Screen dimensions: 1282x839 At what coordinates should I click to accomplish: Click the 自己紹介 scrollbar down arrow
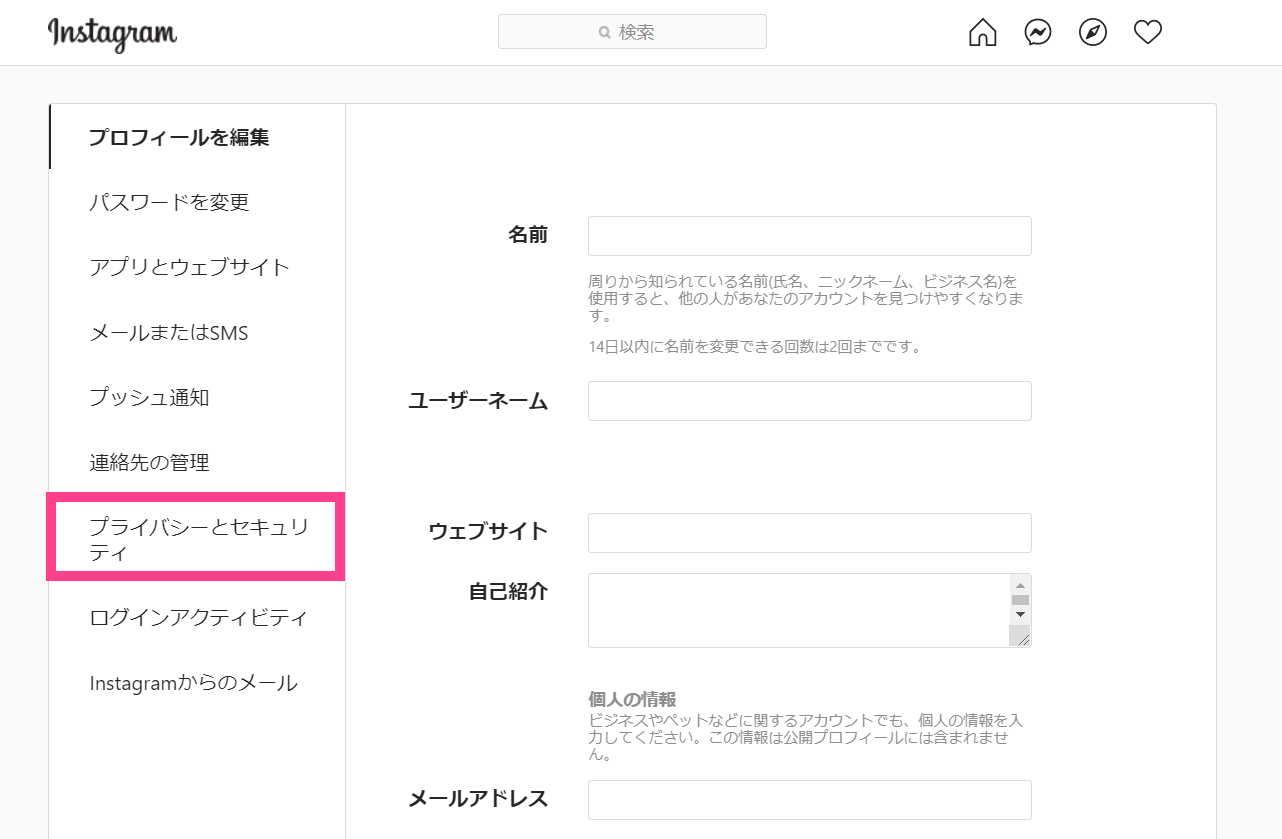[1020, 614]
